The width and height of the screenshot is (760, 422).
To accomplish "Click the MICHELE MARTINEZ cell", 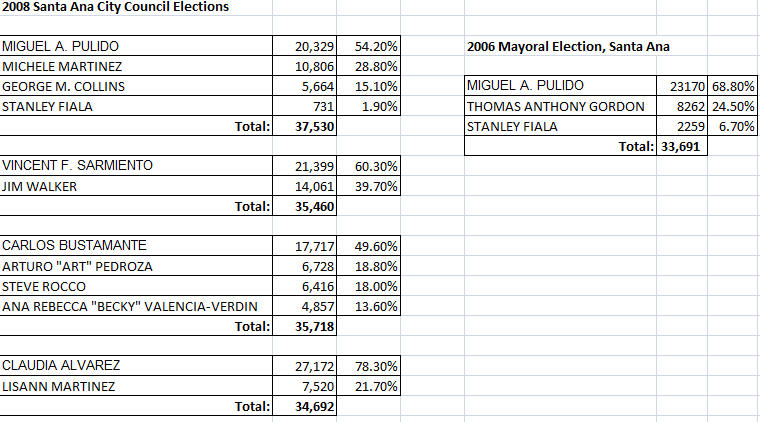I will point(136,65).
